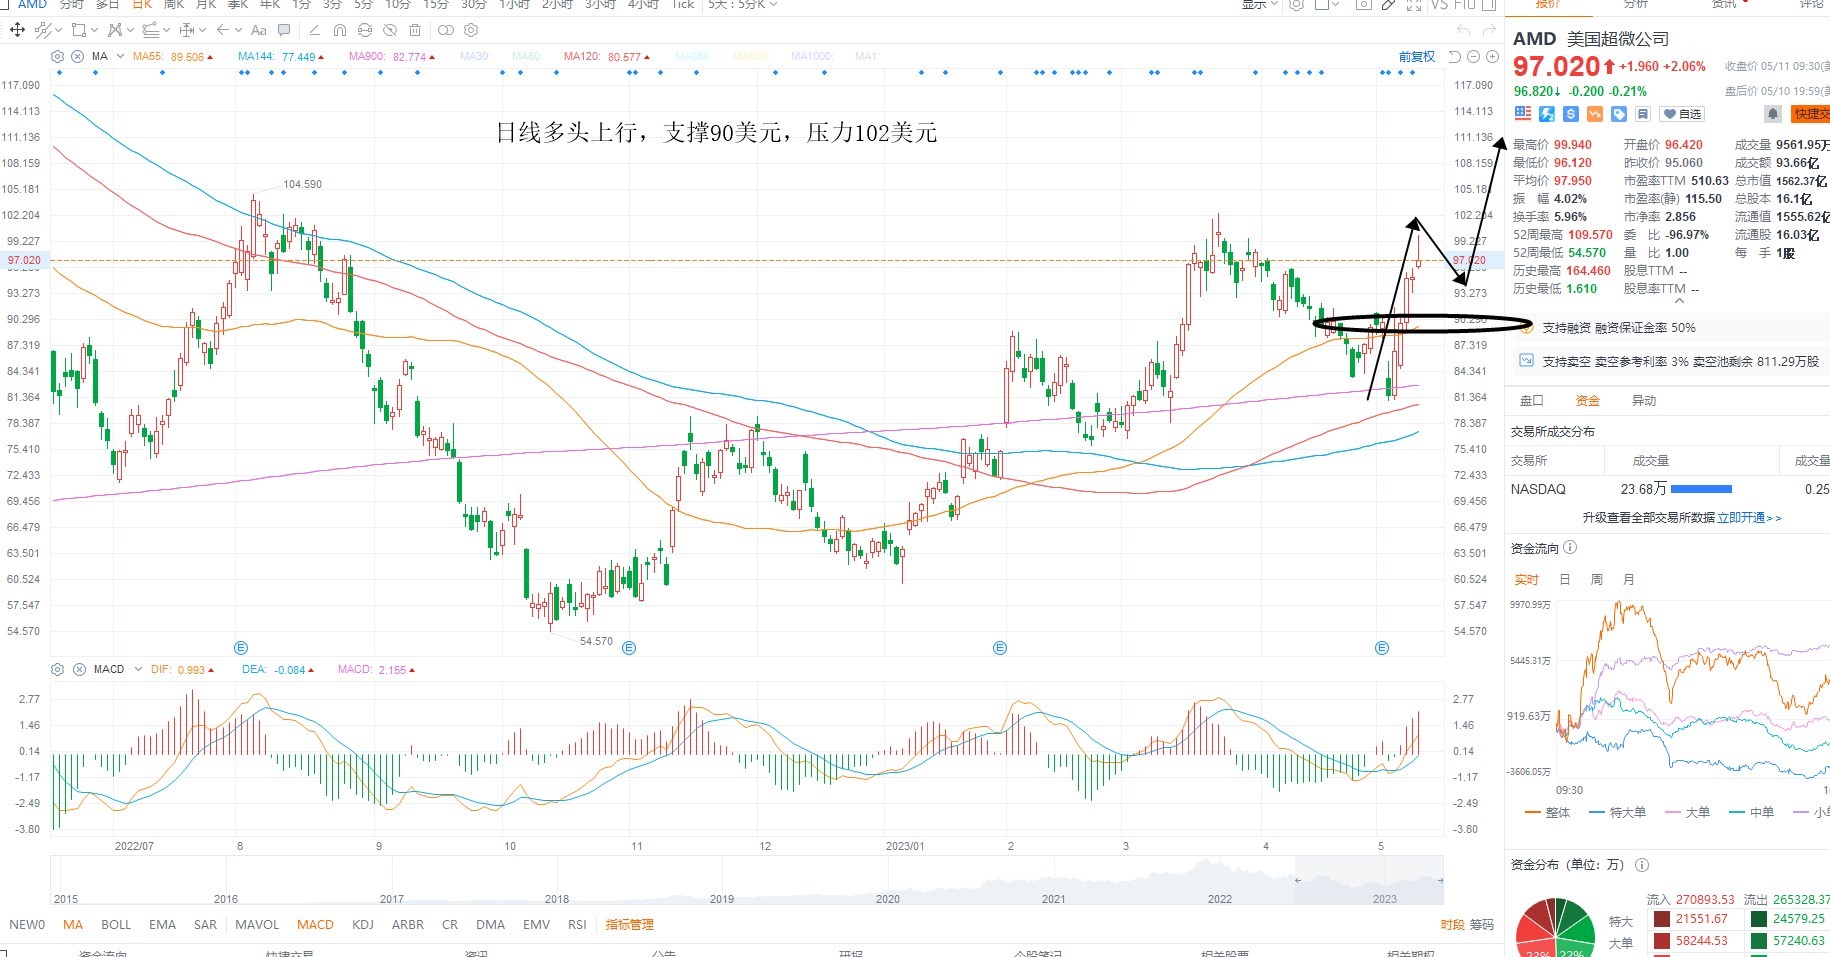Toggle the 前复权 adjustment mode
Viewport: 1830px width, 957px height.
click(x=1417, y=56)
